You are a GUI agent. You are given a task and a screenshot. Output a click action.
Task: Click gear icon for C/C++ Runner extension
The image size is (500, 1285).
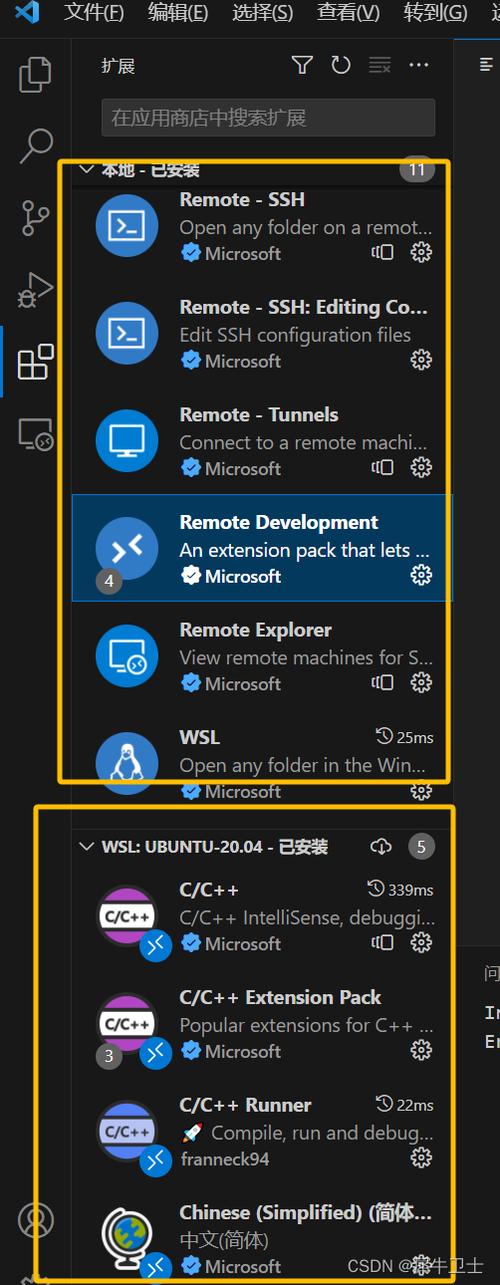tap(421, 1158)
